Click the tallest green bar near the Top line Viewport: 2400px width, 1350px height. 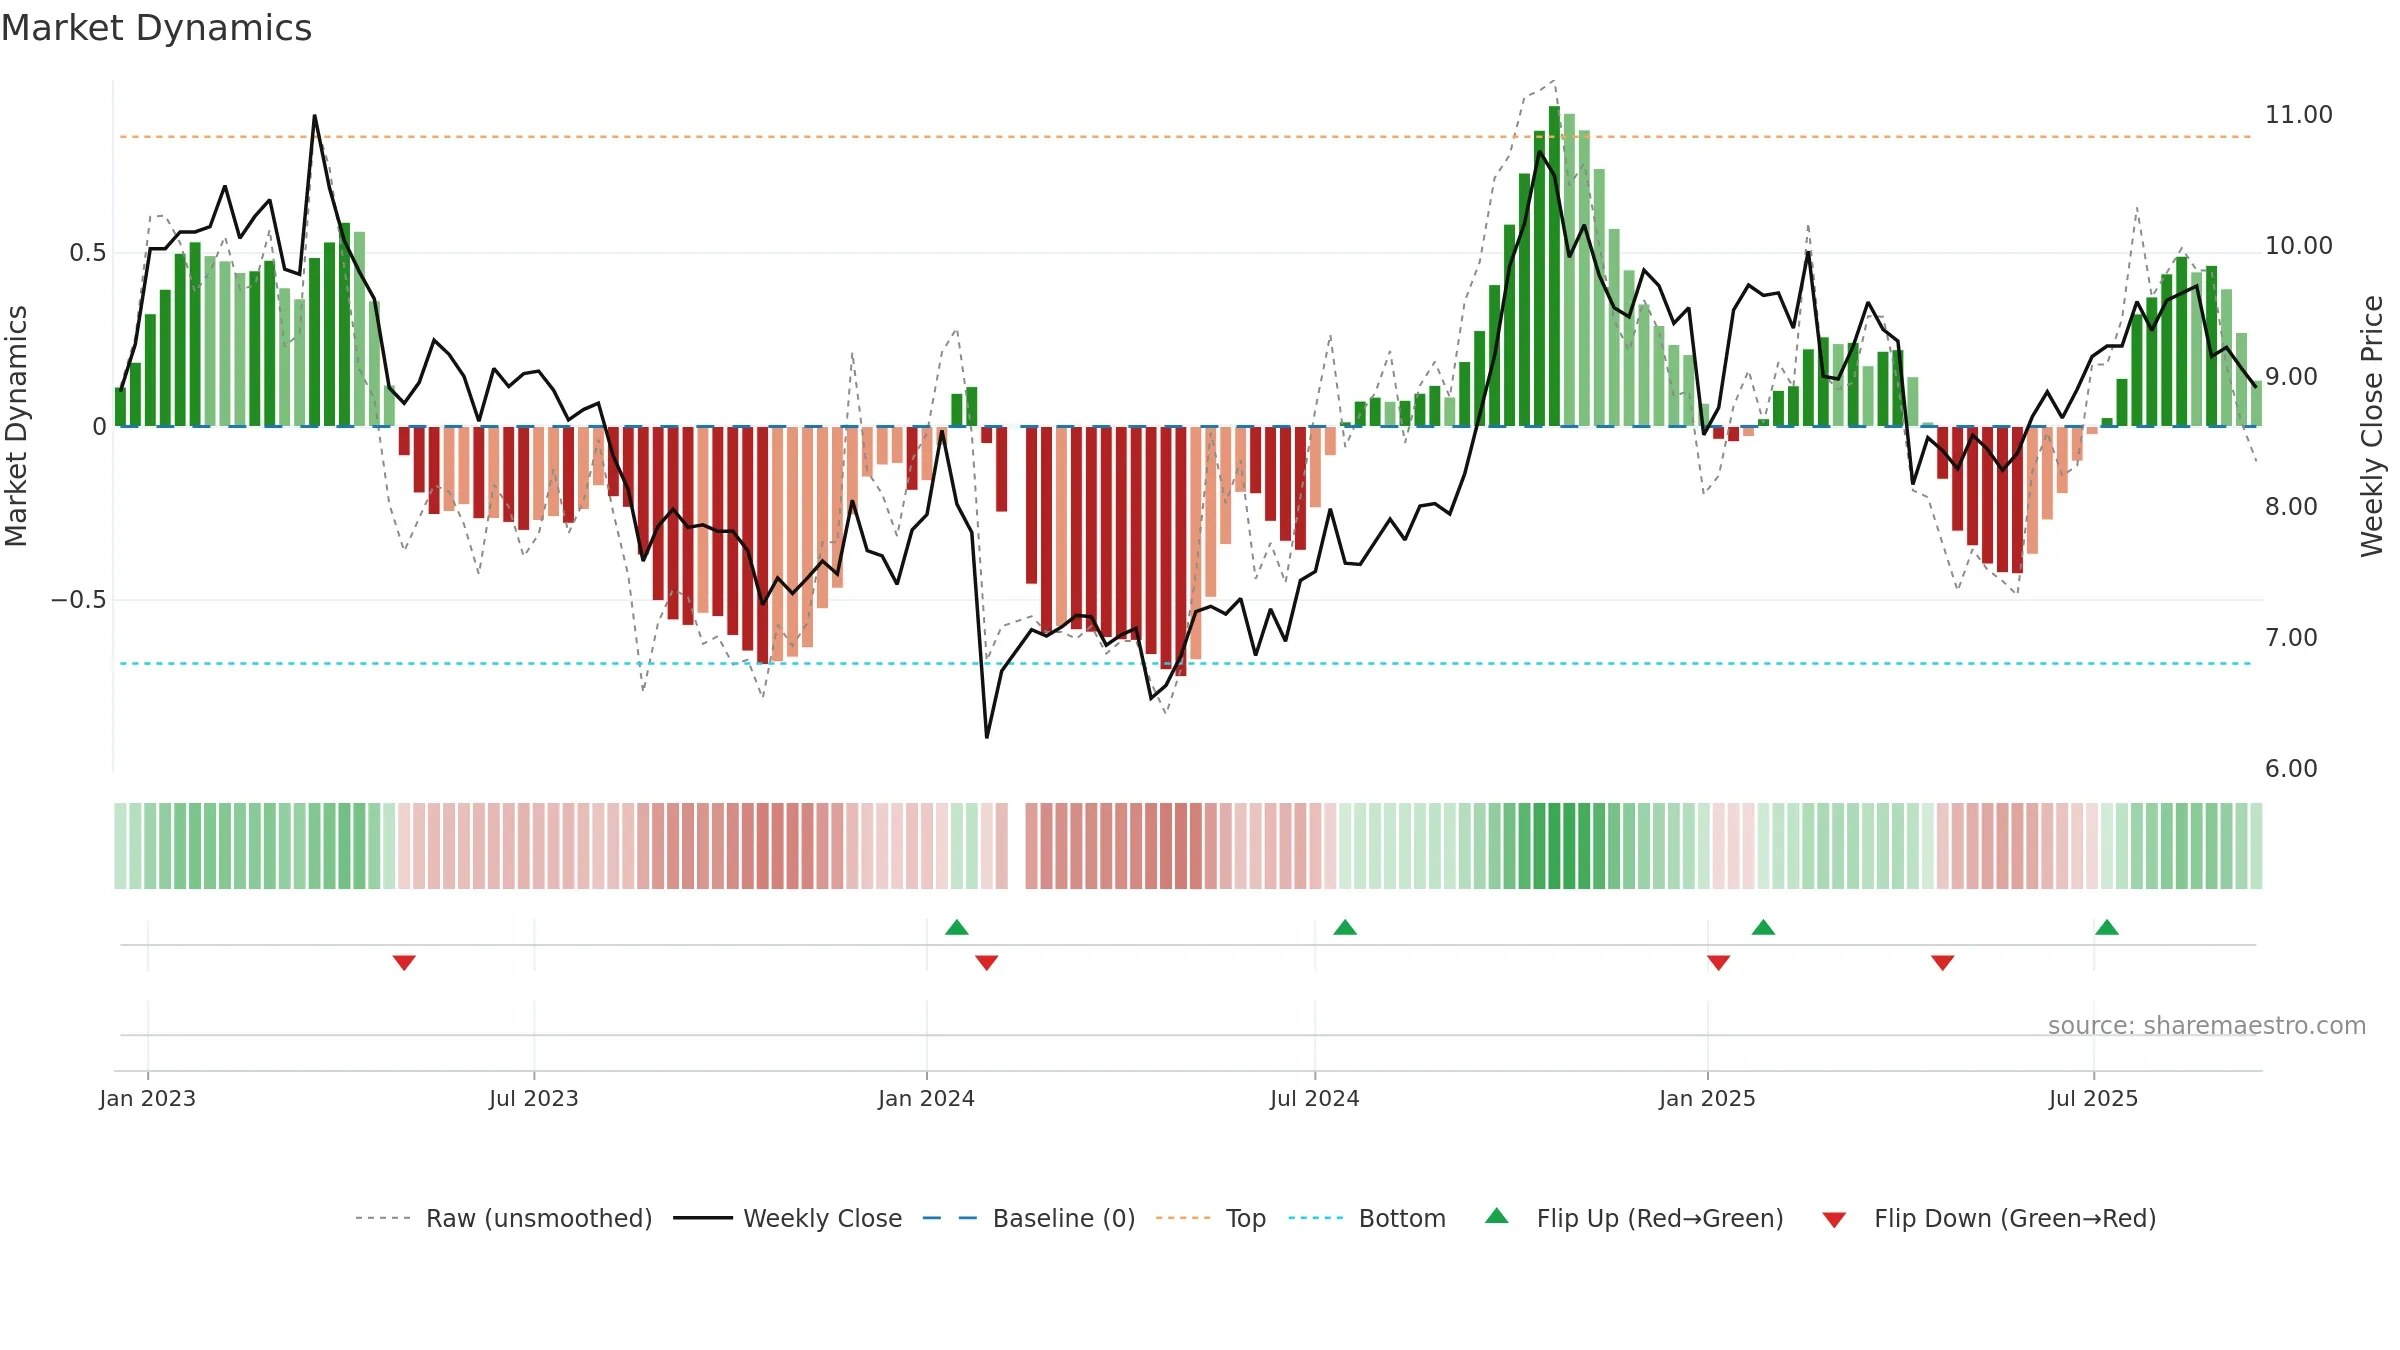(1555, 266)
